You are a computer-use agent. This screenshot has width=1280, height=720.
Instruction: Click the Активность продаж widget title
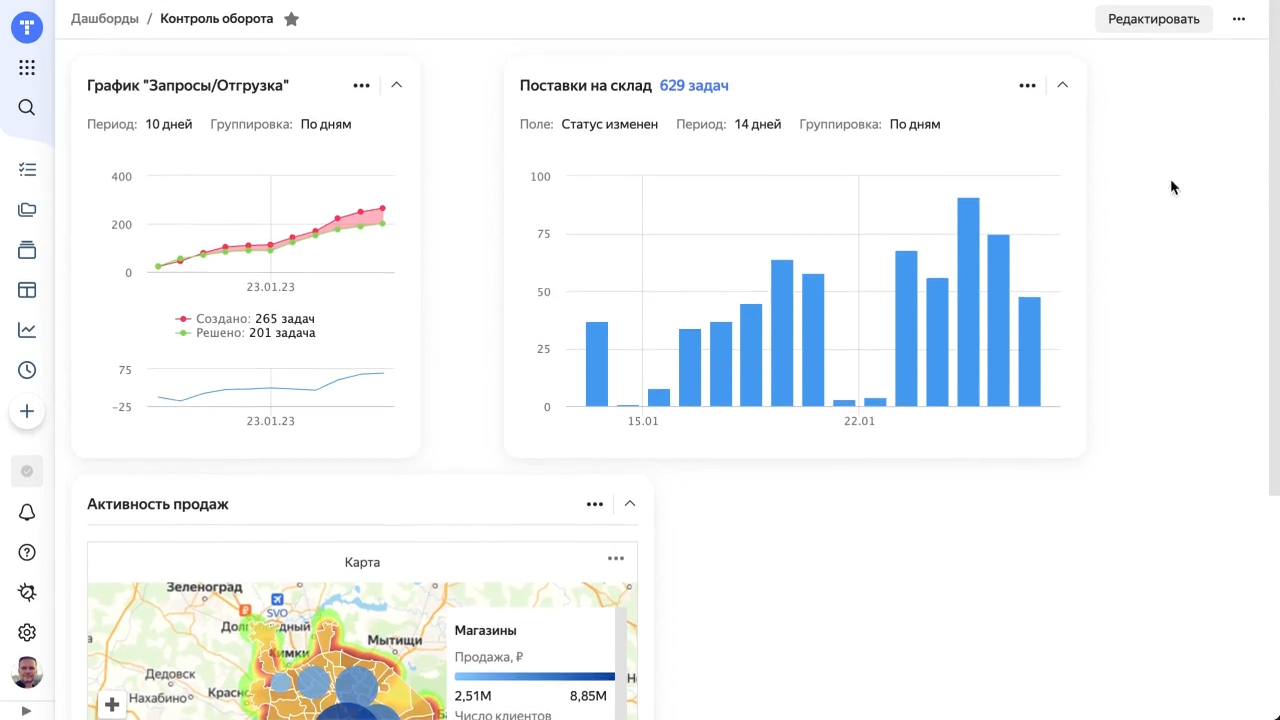point(158,504)
